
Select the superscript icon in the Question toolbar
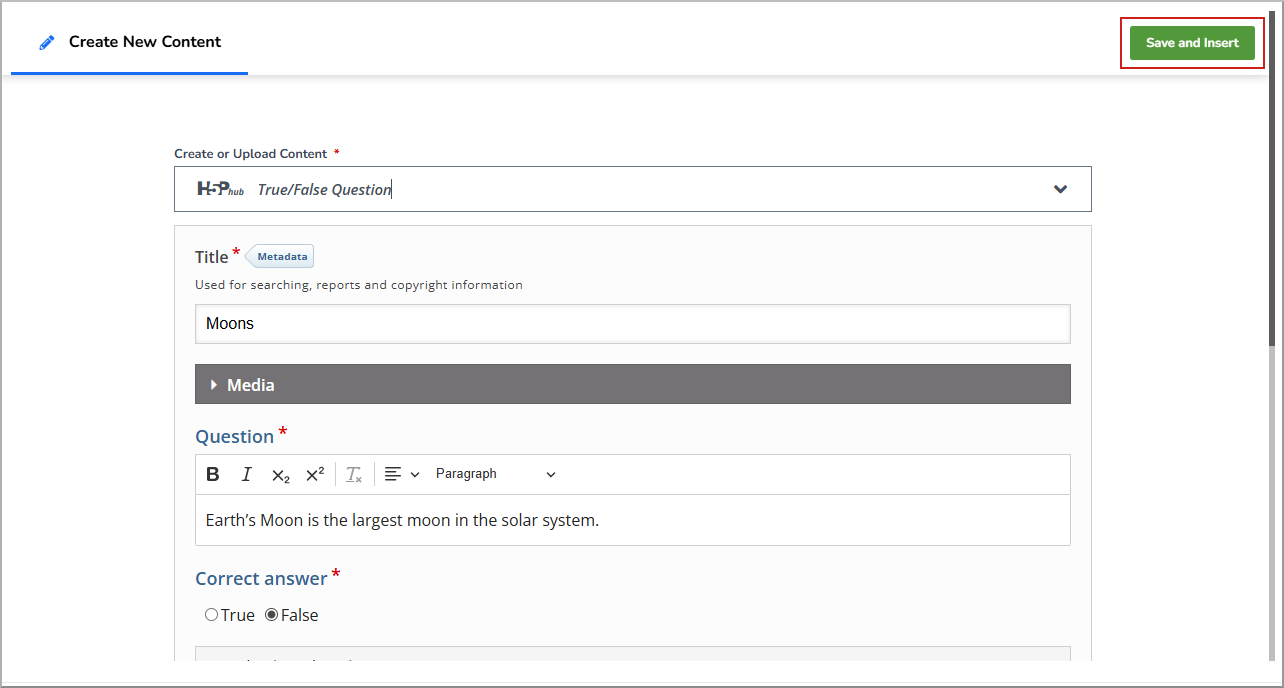(x=315, y=473)
